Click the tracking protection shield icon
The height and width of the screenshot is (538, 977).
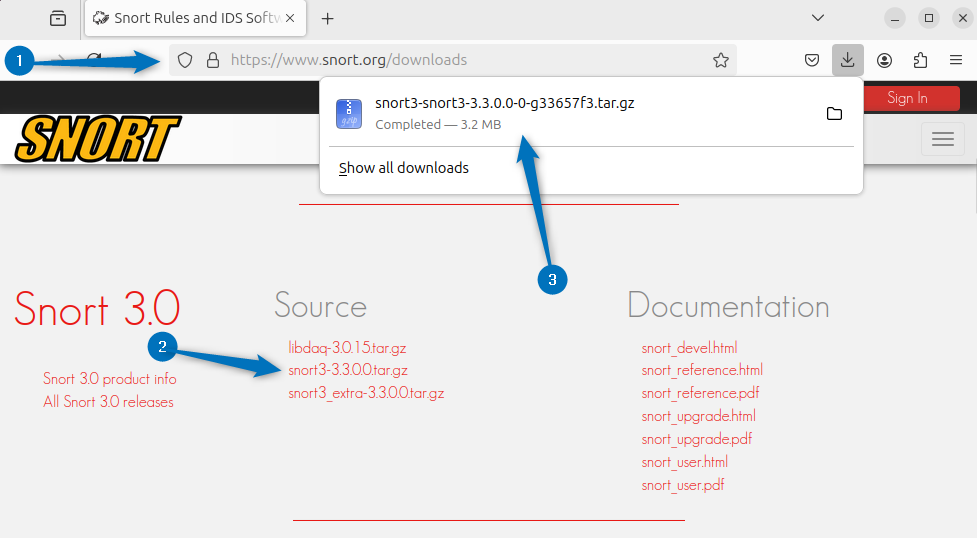(x=184, y=60)
